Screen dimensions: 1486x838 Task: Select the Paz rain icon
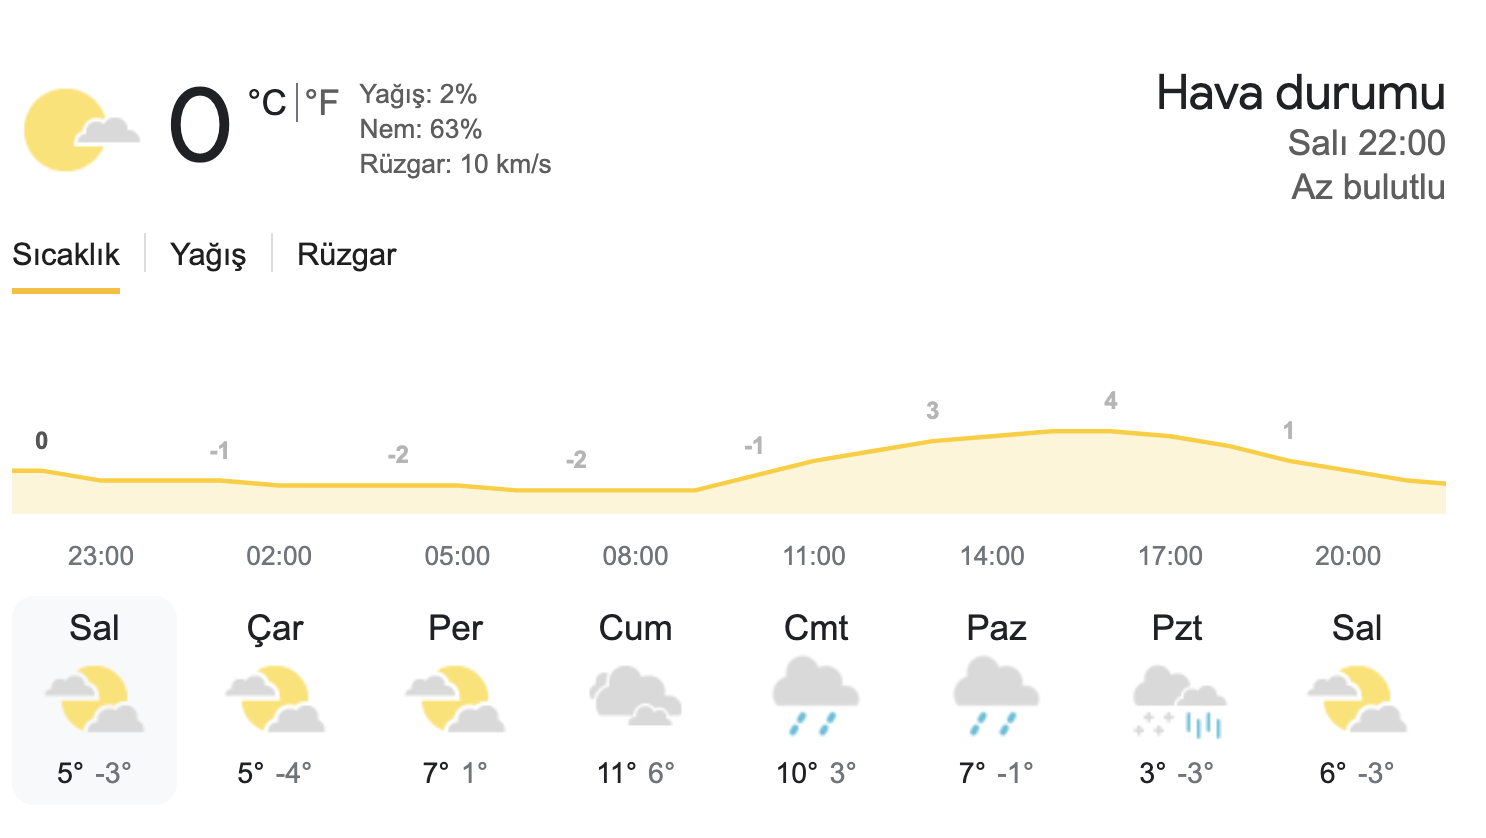996,696
